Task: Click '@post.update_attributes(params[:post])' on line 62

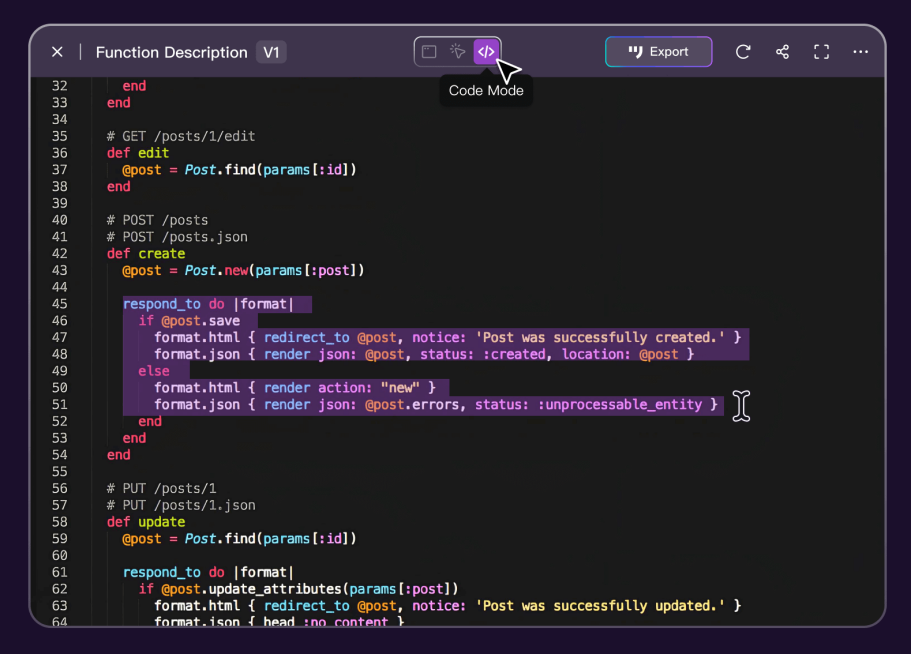Action: [x=310, y=589]
